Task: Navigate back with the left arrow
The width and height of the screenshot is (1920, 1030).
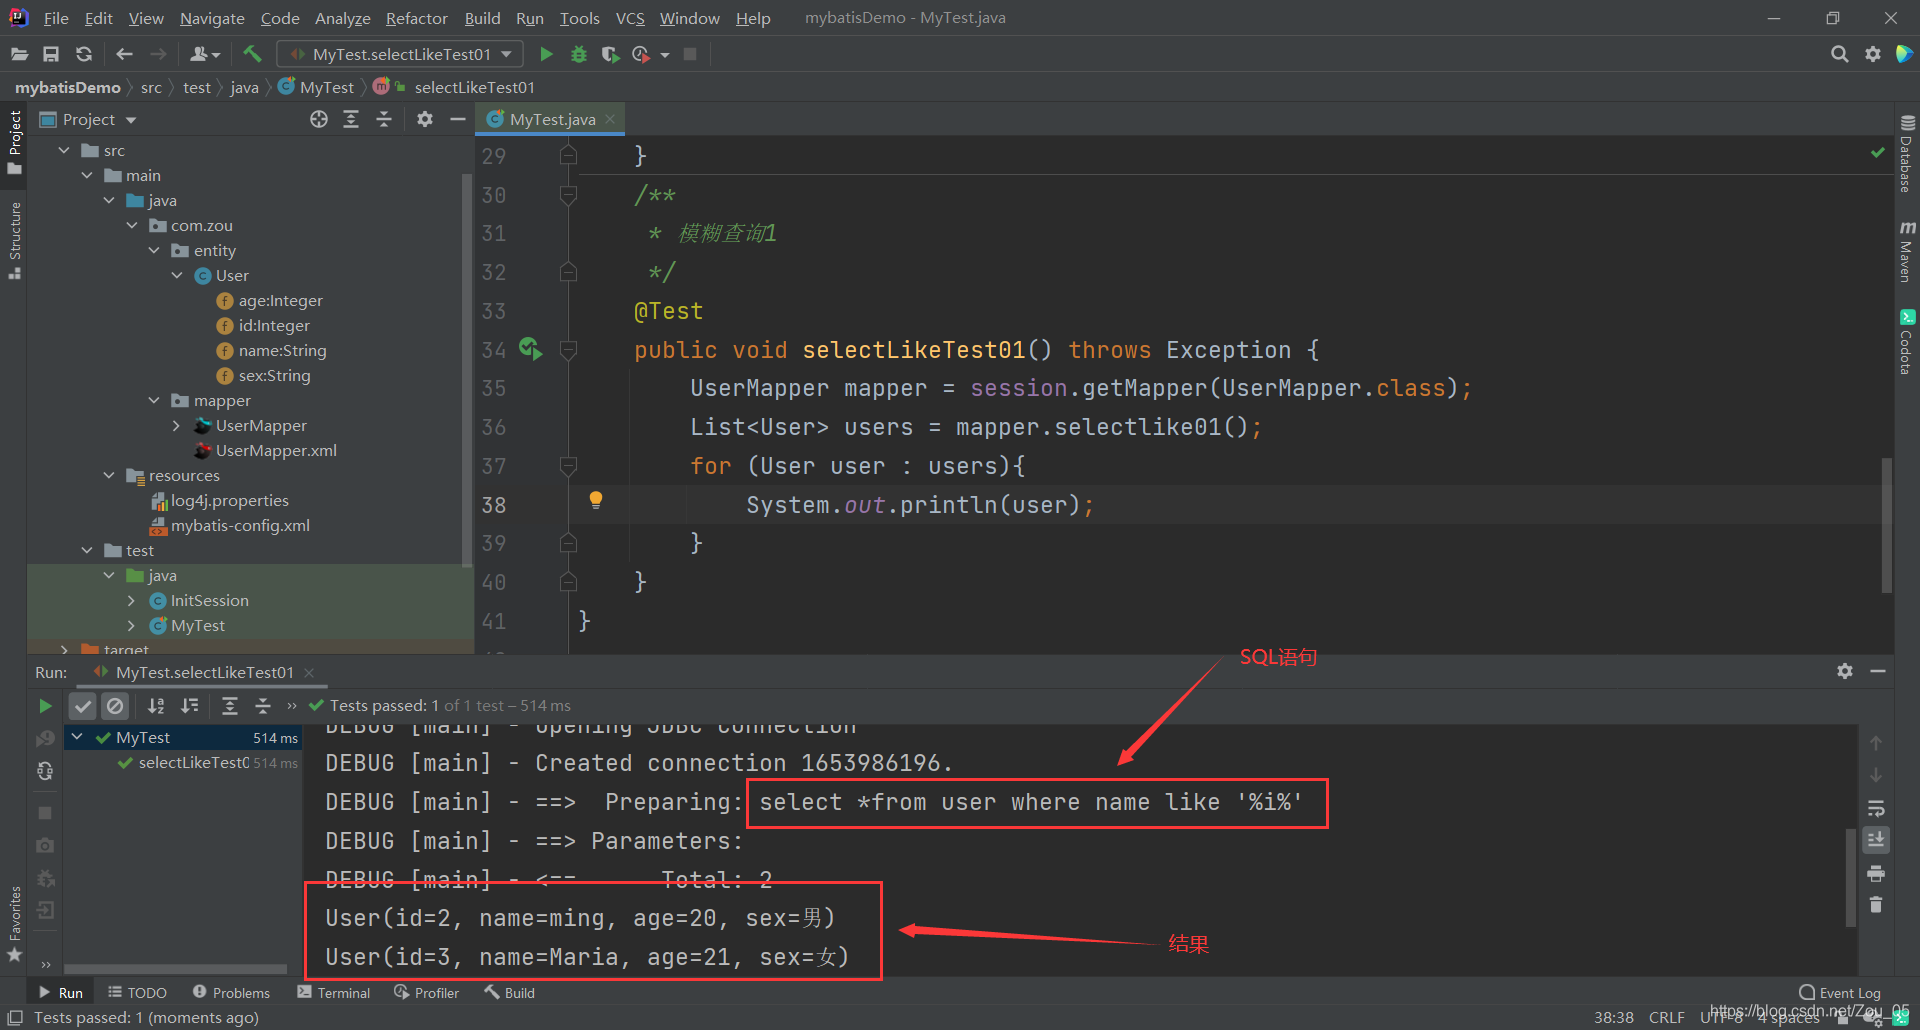Action: click(x=124, y=54)
